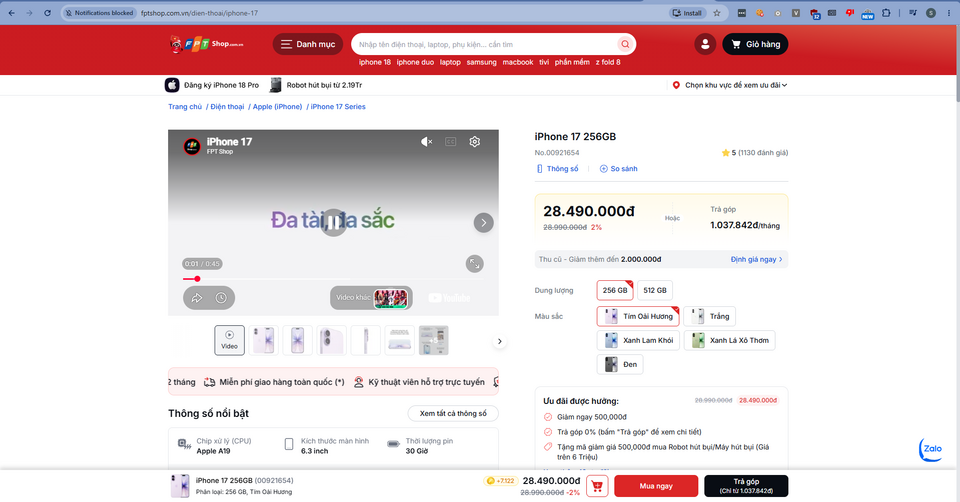This screenshot has width=960, height=502.
Task: Click the FPT Shop logo
Action: pyautogui.click(x=206, y=44)
